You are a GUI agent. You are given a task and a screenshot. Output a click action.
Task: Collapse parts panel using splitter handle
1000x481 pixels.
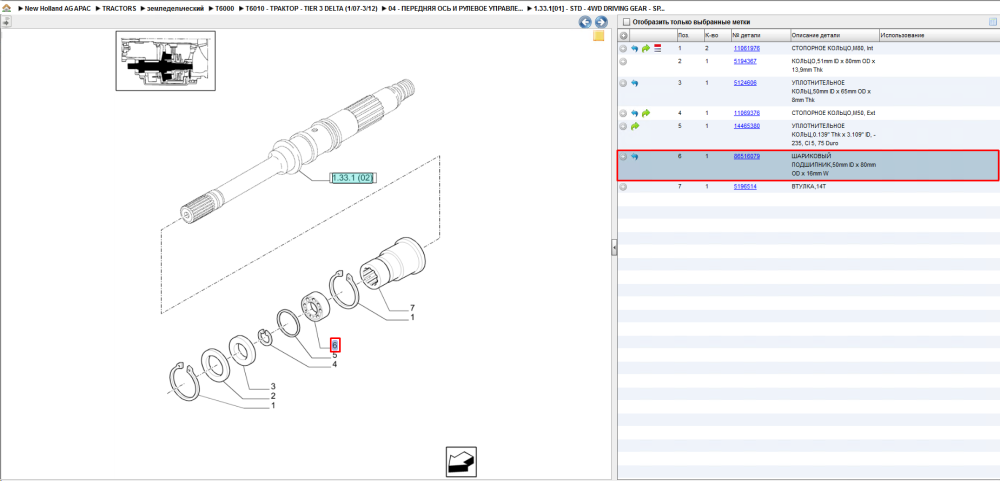[x=614, y=248]
